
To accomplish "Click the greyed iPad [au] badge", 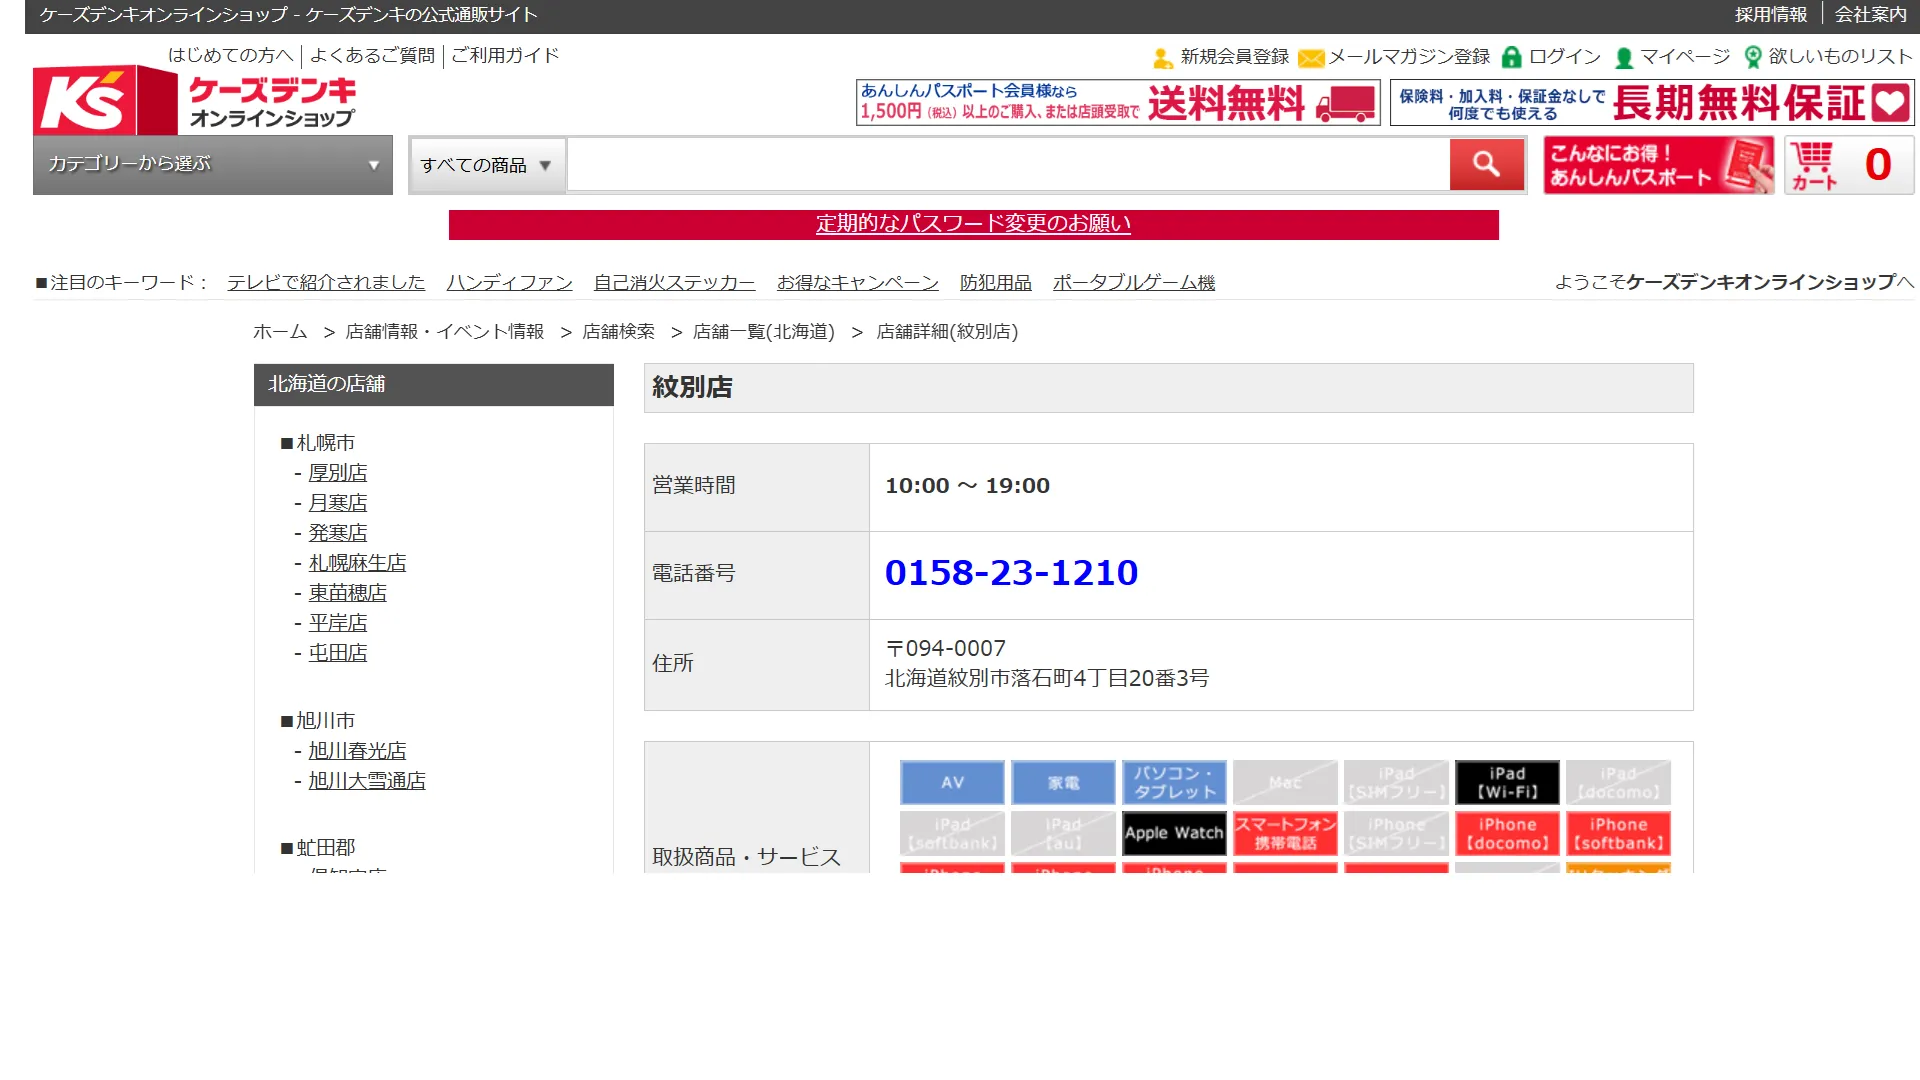I will coord(1063,834).
